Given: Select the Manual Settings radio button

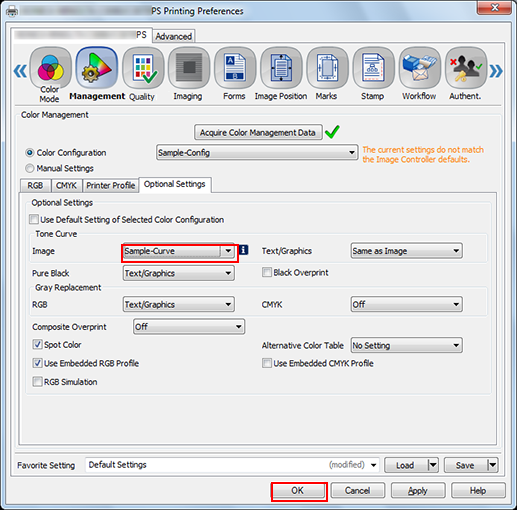Looking at the screenshot, I should (30, 168).
